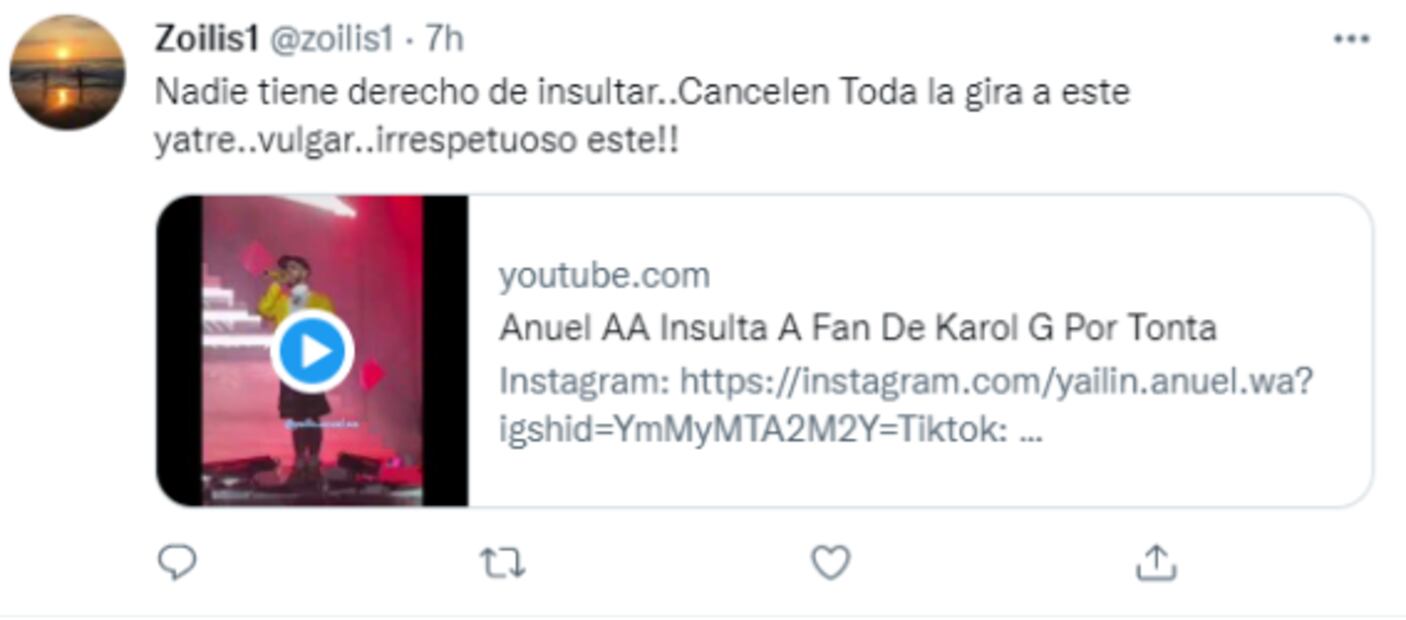Click the Instagram URL description in the card
1406x620 pixels.
[x=906, y=381]
